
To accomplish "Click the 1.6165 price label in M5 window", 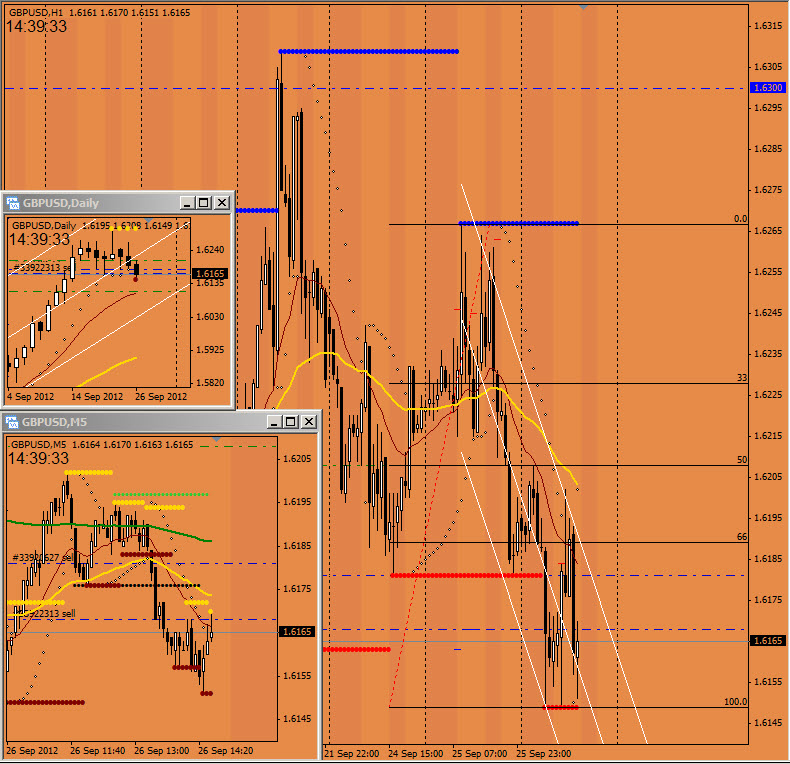I will point(297,631).
